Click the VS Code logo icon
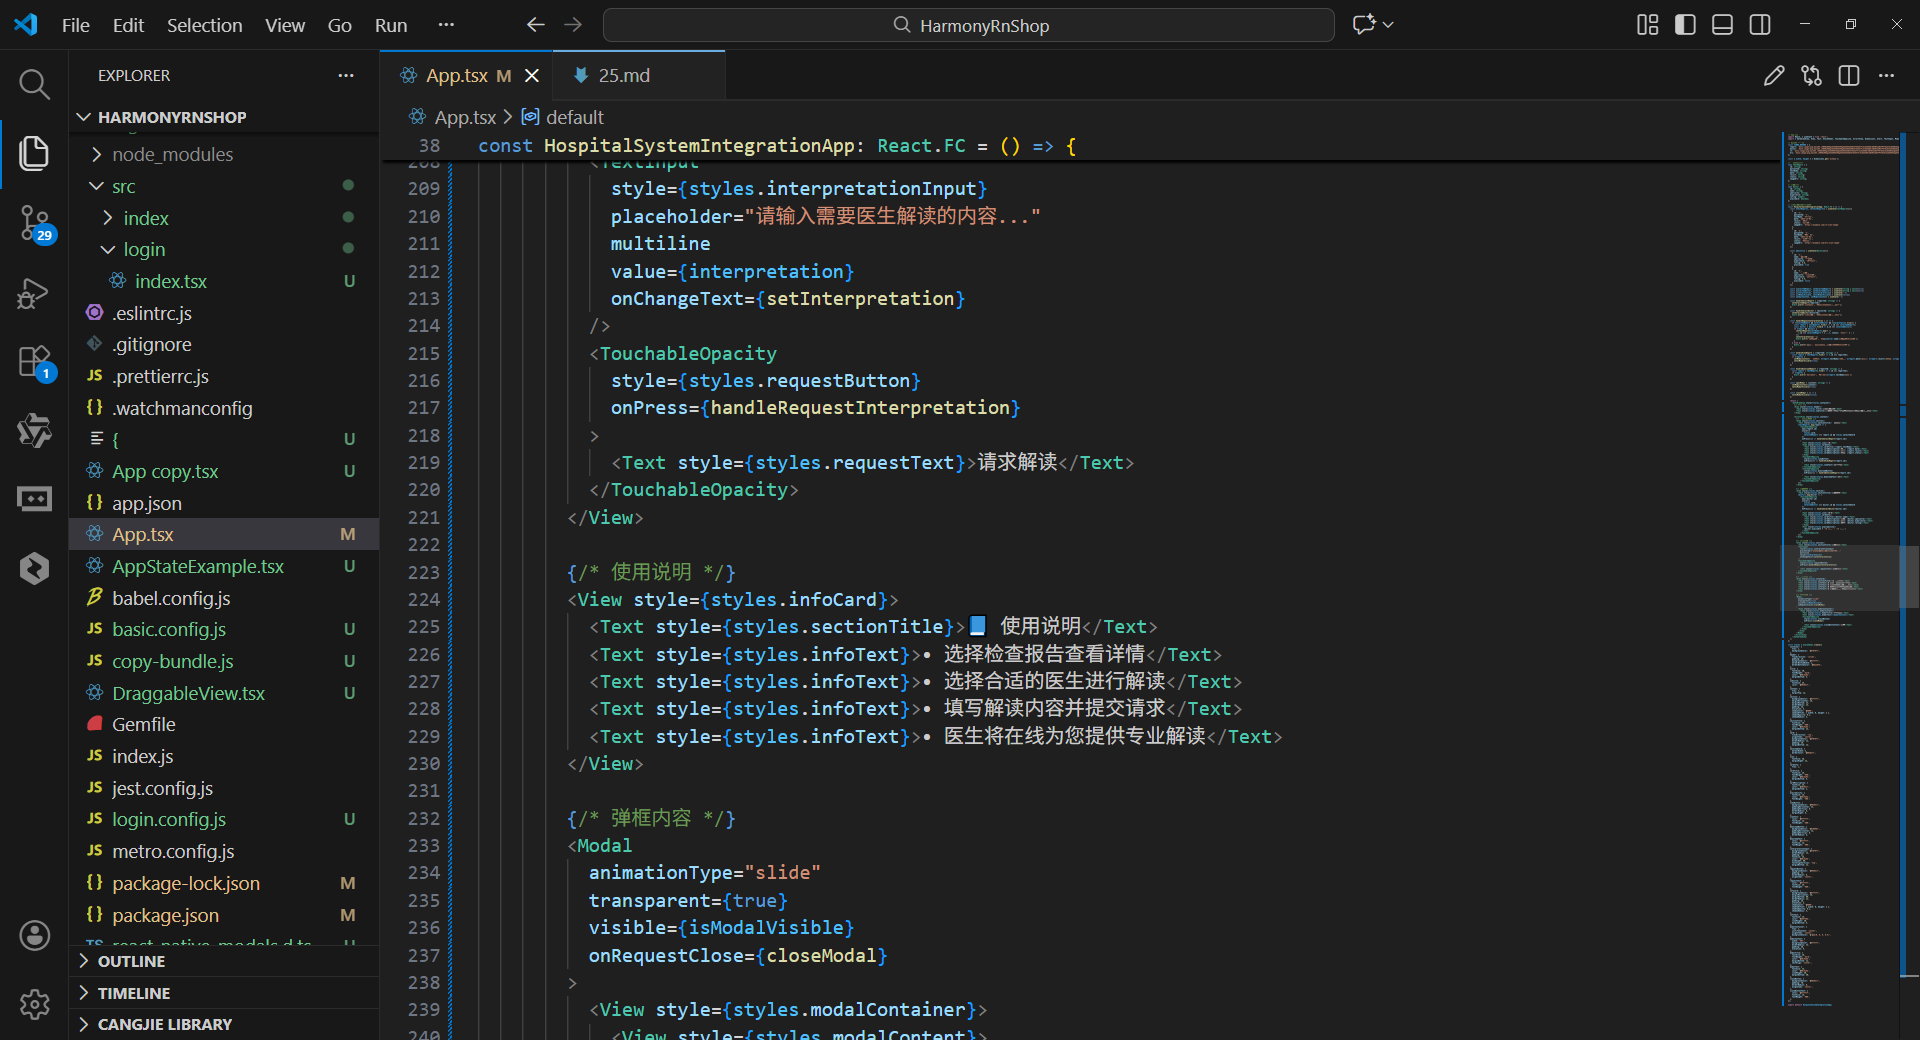 coord(26,25)
